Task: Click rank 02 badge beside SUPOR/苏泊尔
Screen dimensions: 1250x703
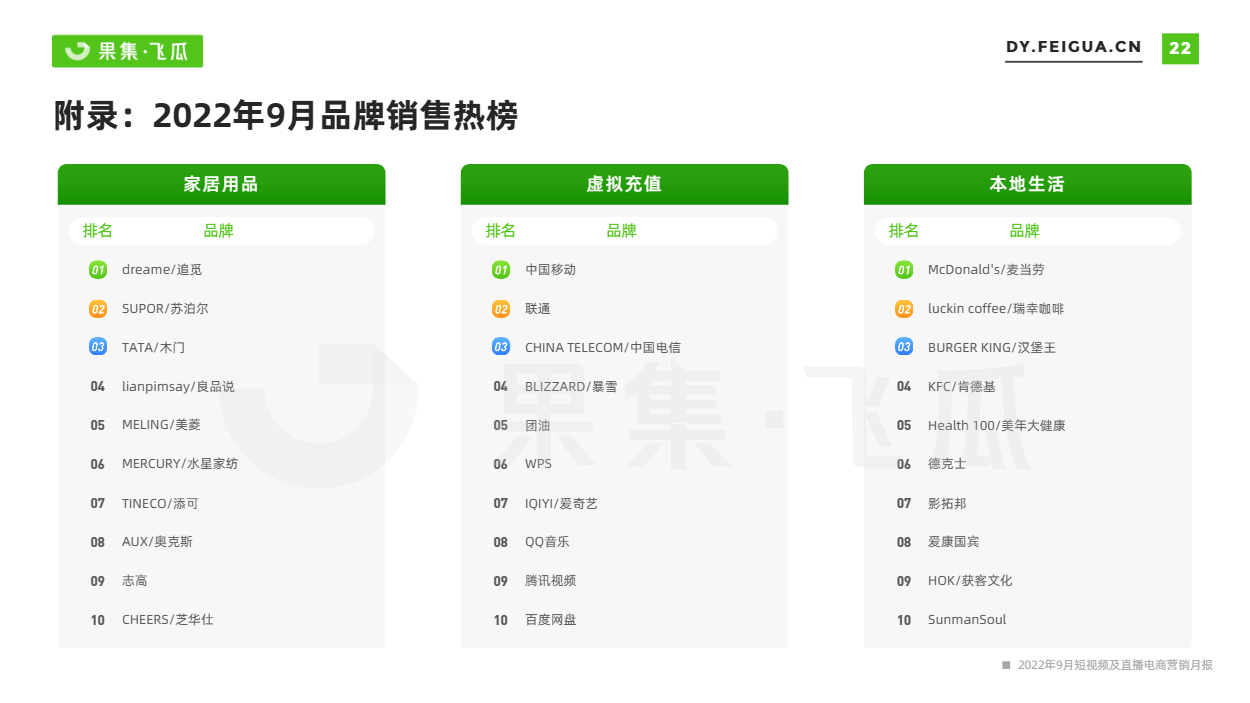Action: click(x=98, y=309)
